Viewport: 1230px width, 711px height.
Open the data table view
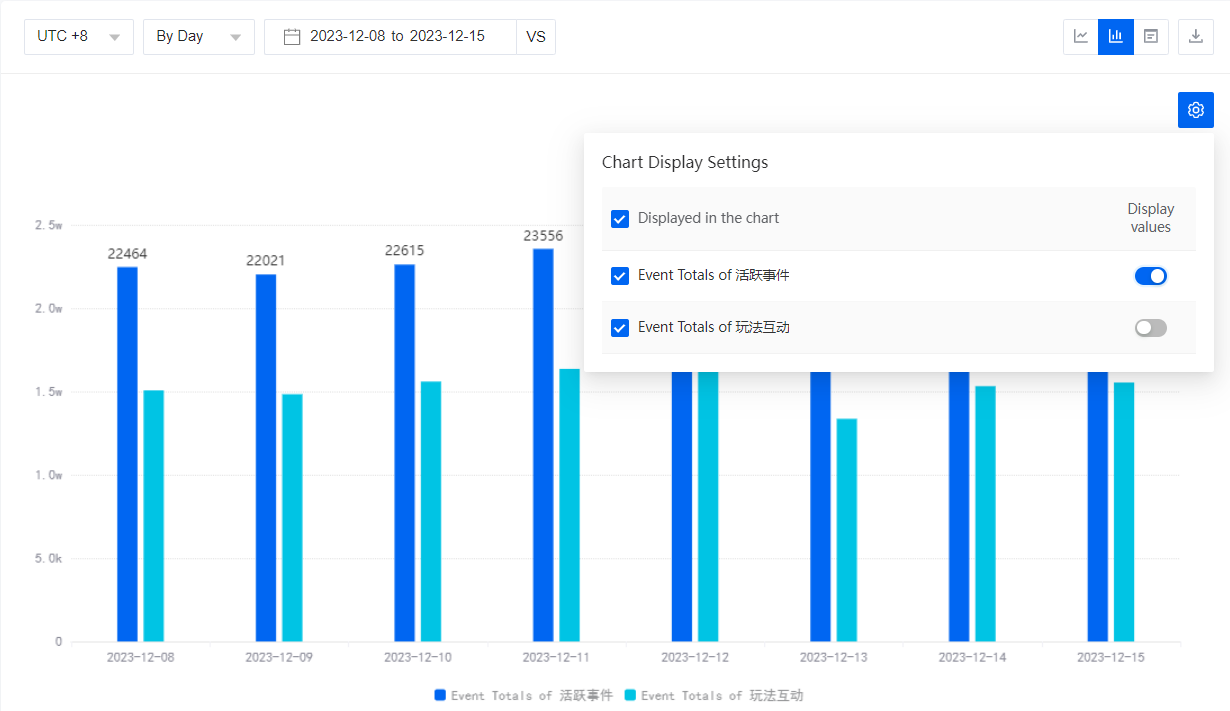point(1150,36)
